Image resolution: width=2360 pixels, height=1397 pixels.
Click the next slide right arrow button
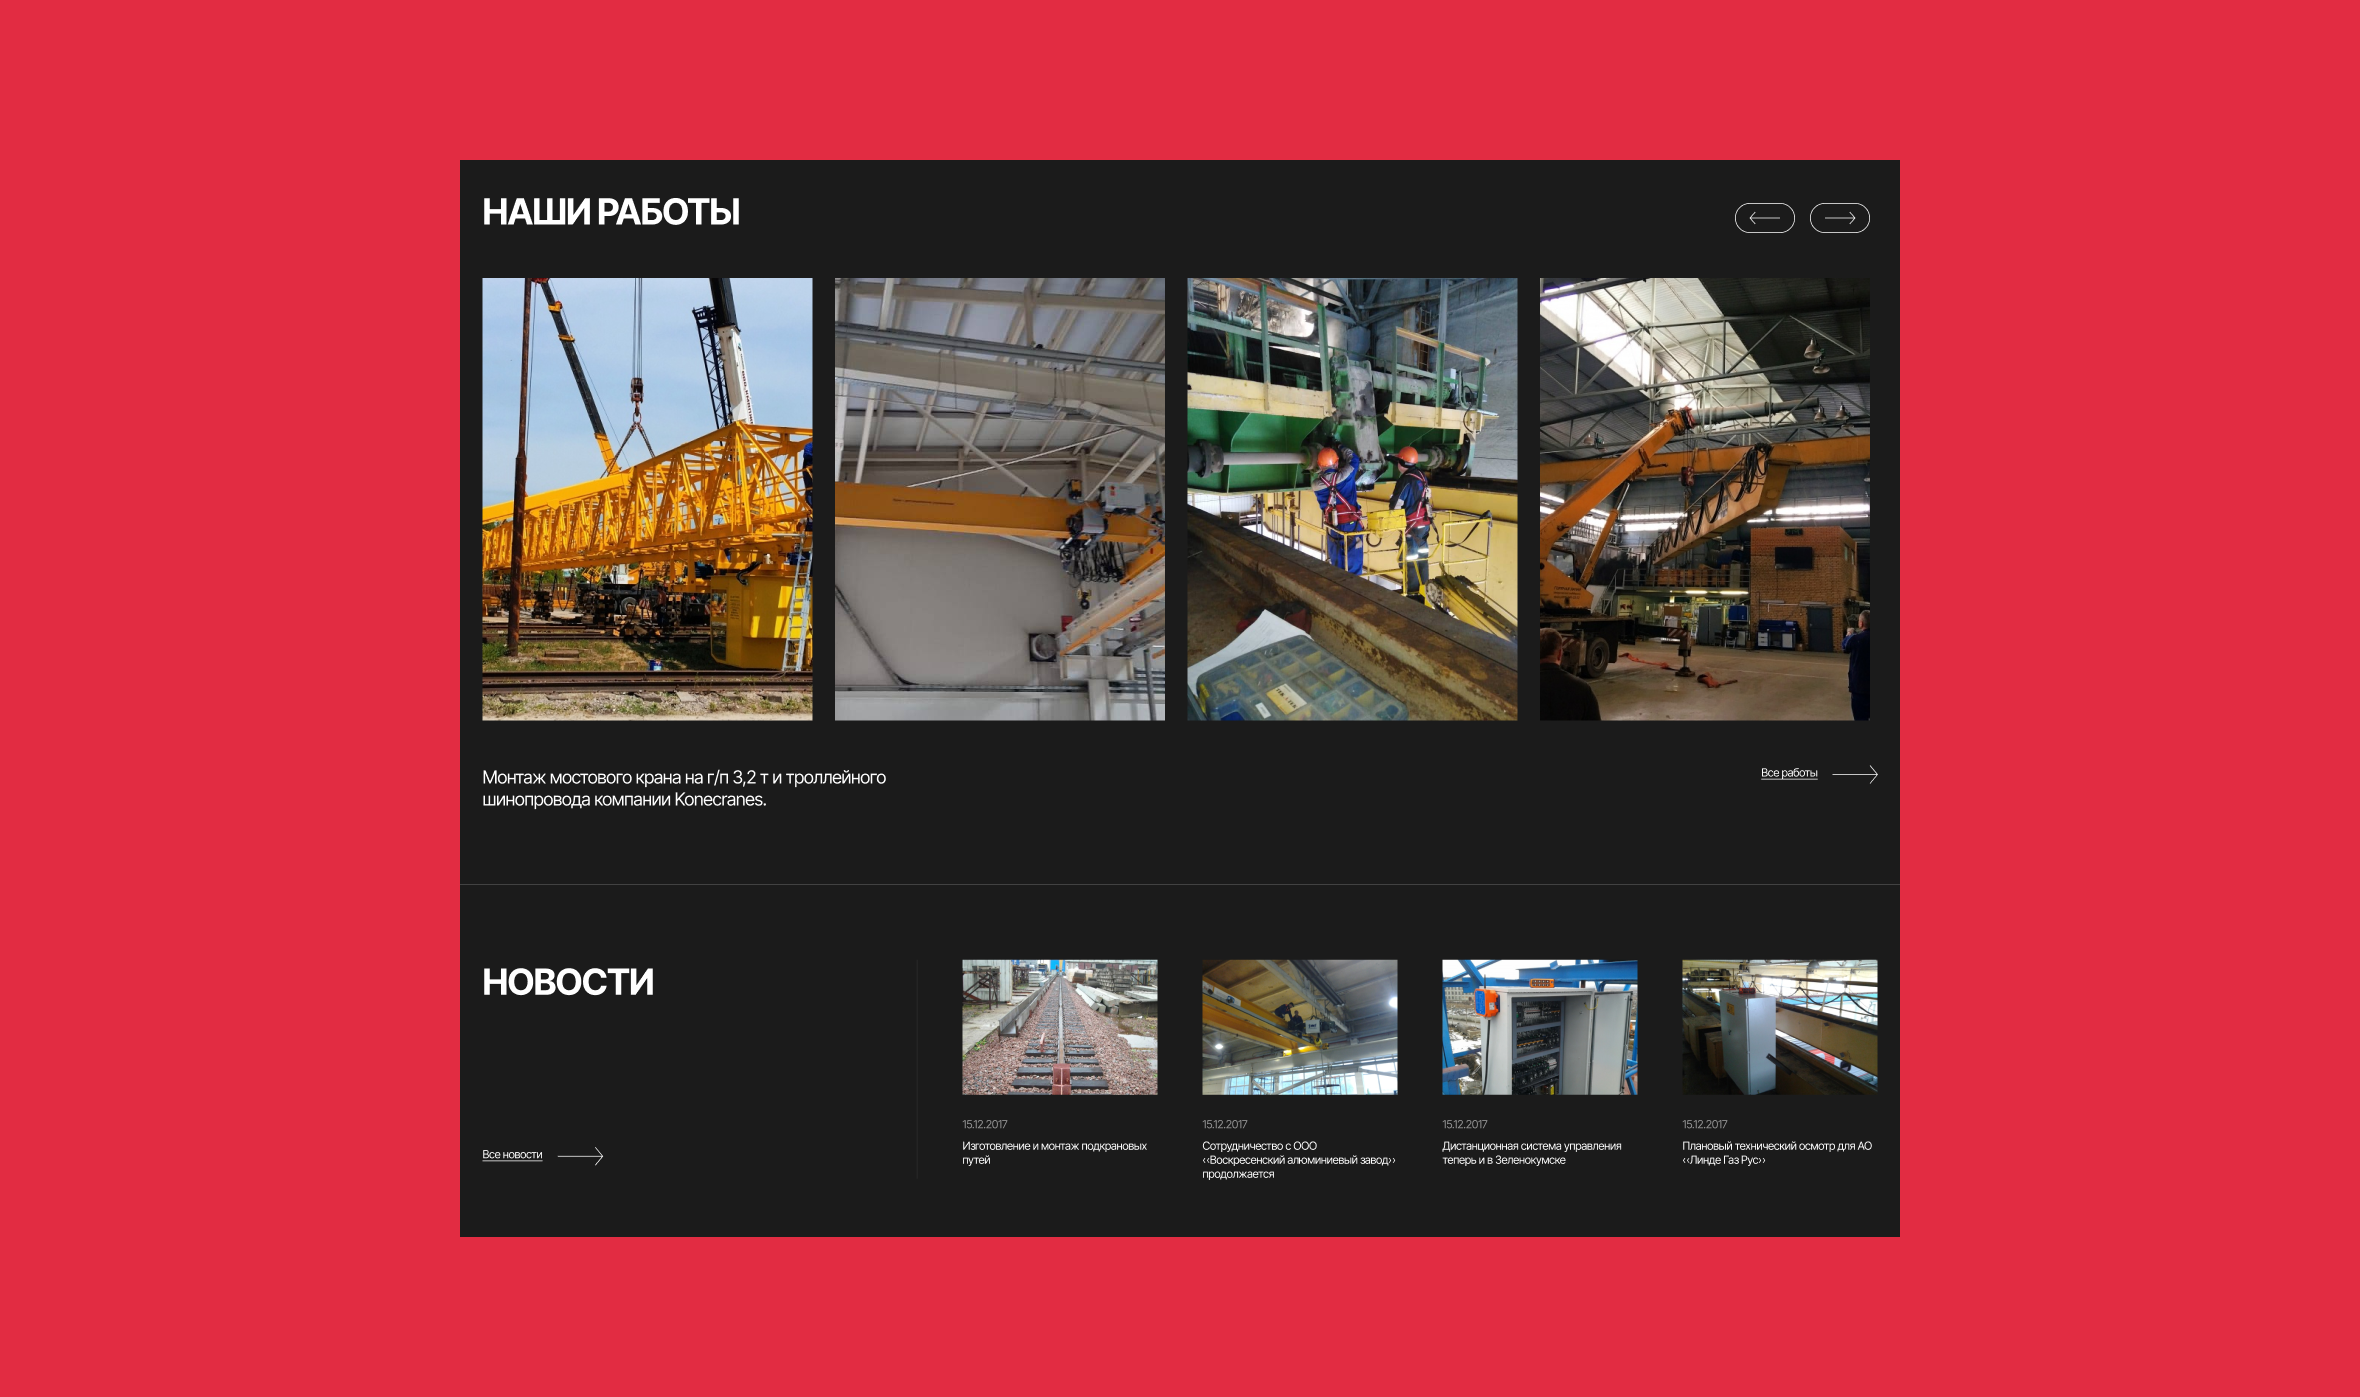point(1839,218)
